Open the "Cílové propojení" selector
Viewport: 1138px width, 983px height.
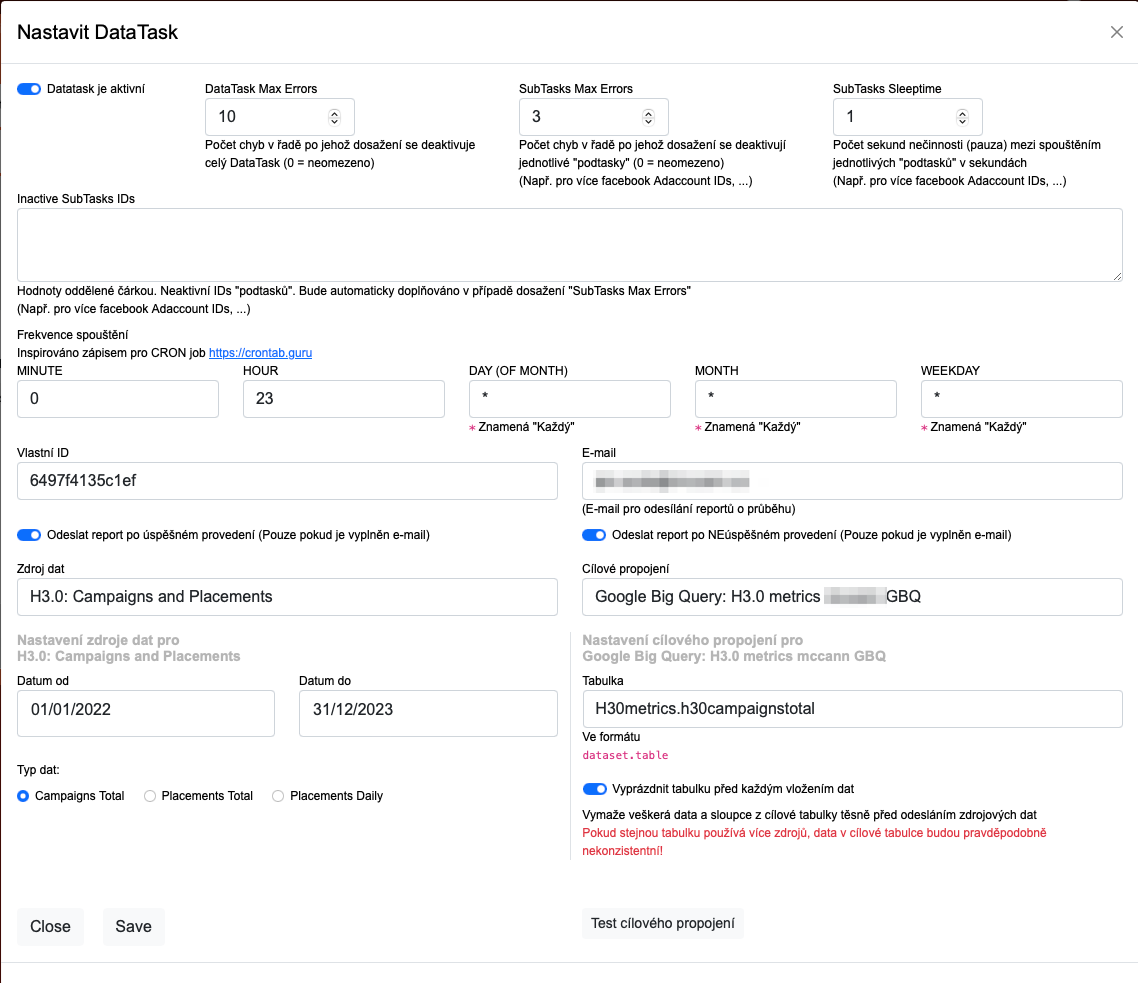(854, 597)
